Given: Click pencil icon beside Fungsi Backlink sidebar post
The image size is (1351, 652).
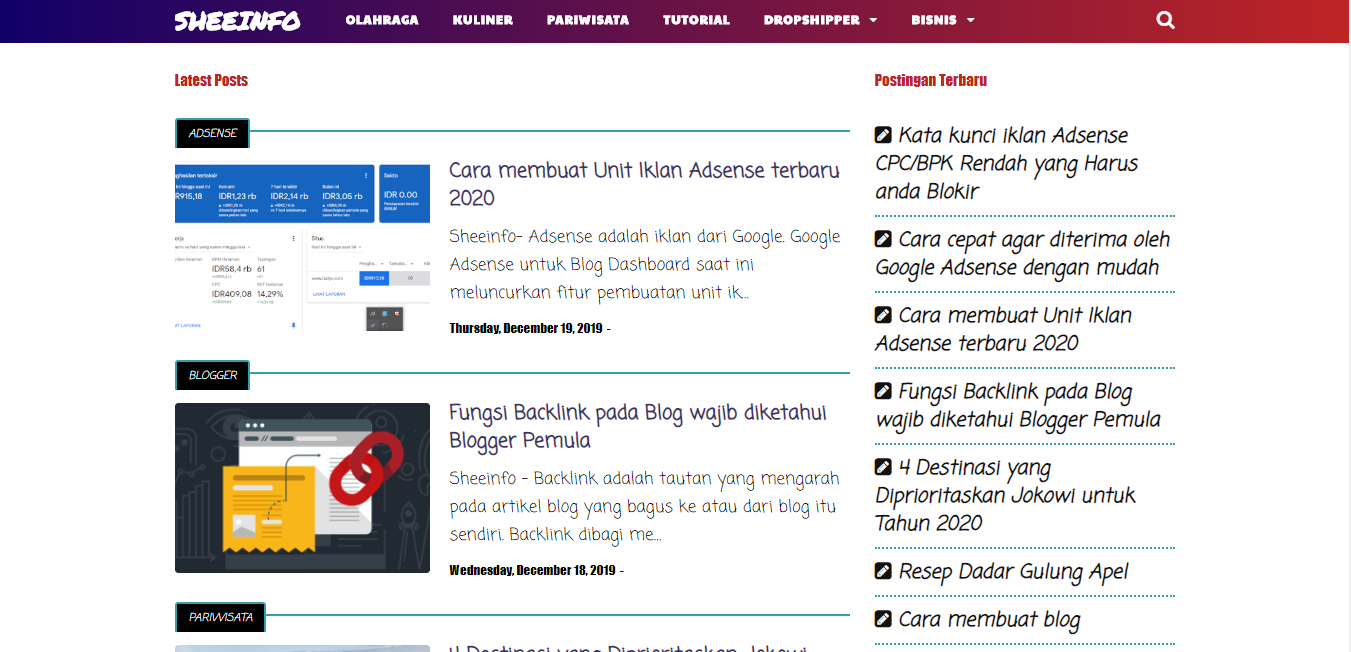Looking at the screenshot, I should point(883,391).
